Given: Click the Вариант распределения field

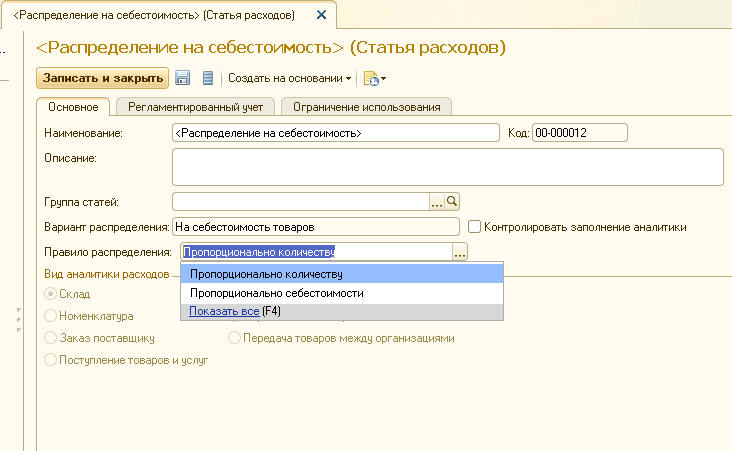Looking at the screenshot, I should (x=316, y=227).
